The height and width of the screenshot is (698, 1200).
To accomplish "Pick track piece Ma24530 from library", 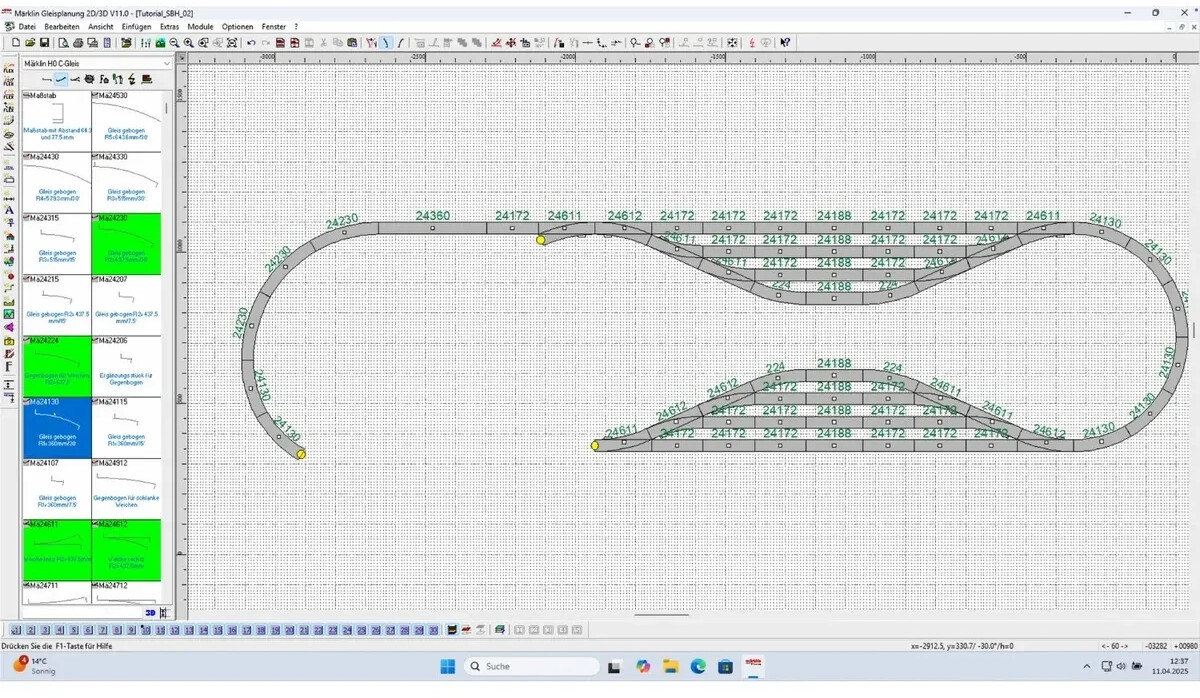I will tap(126, 120).
